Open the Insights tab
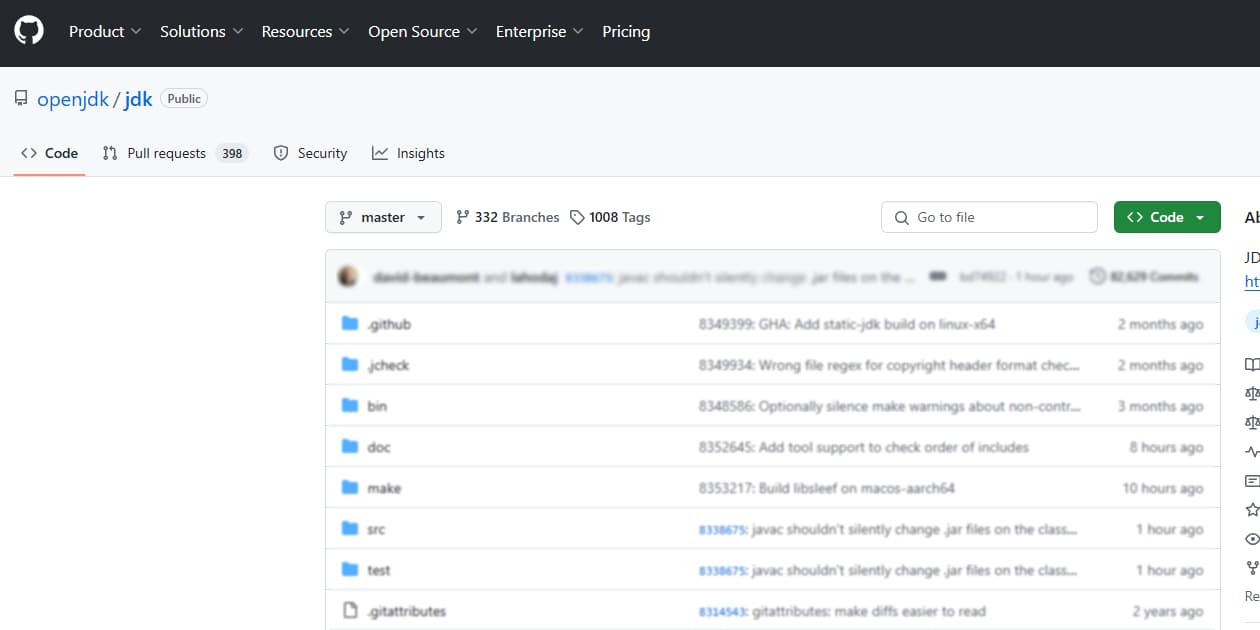This screenshot has width=1260, height=630. pyautogui.click(x=408, y=153)
